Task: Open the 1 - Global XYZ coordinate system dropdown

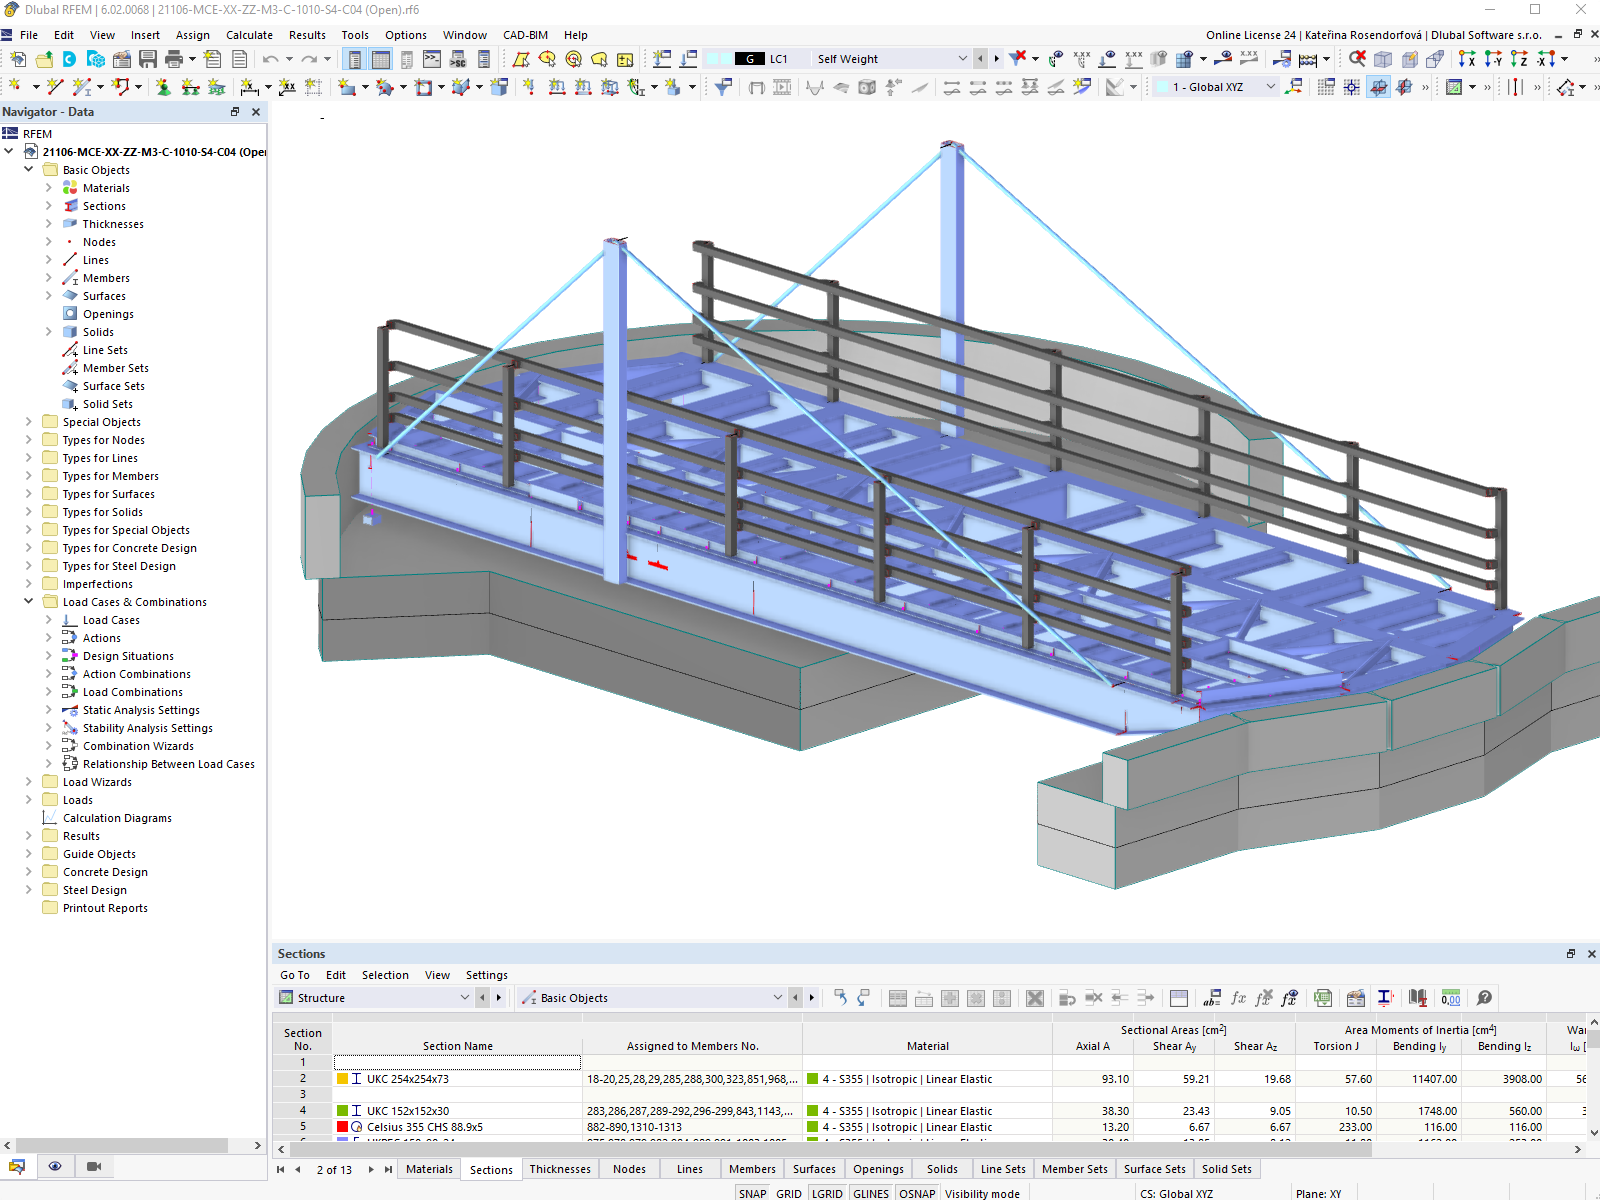Action: click(1270, 87)
